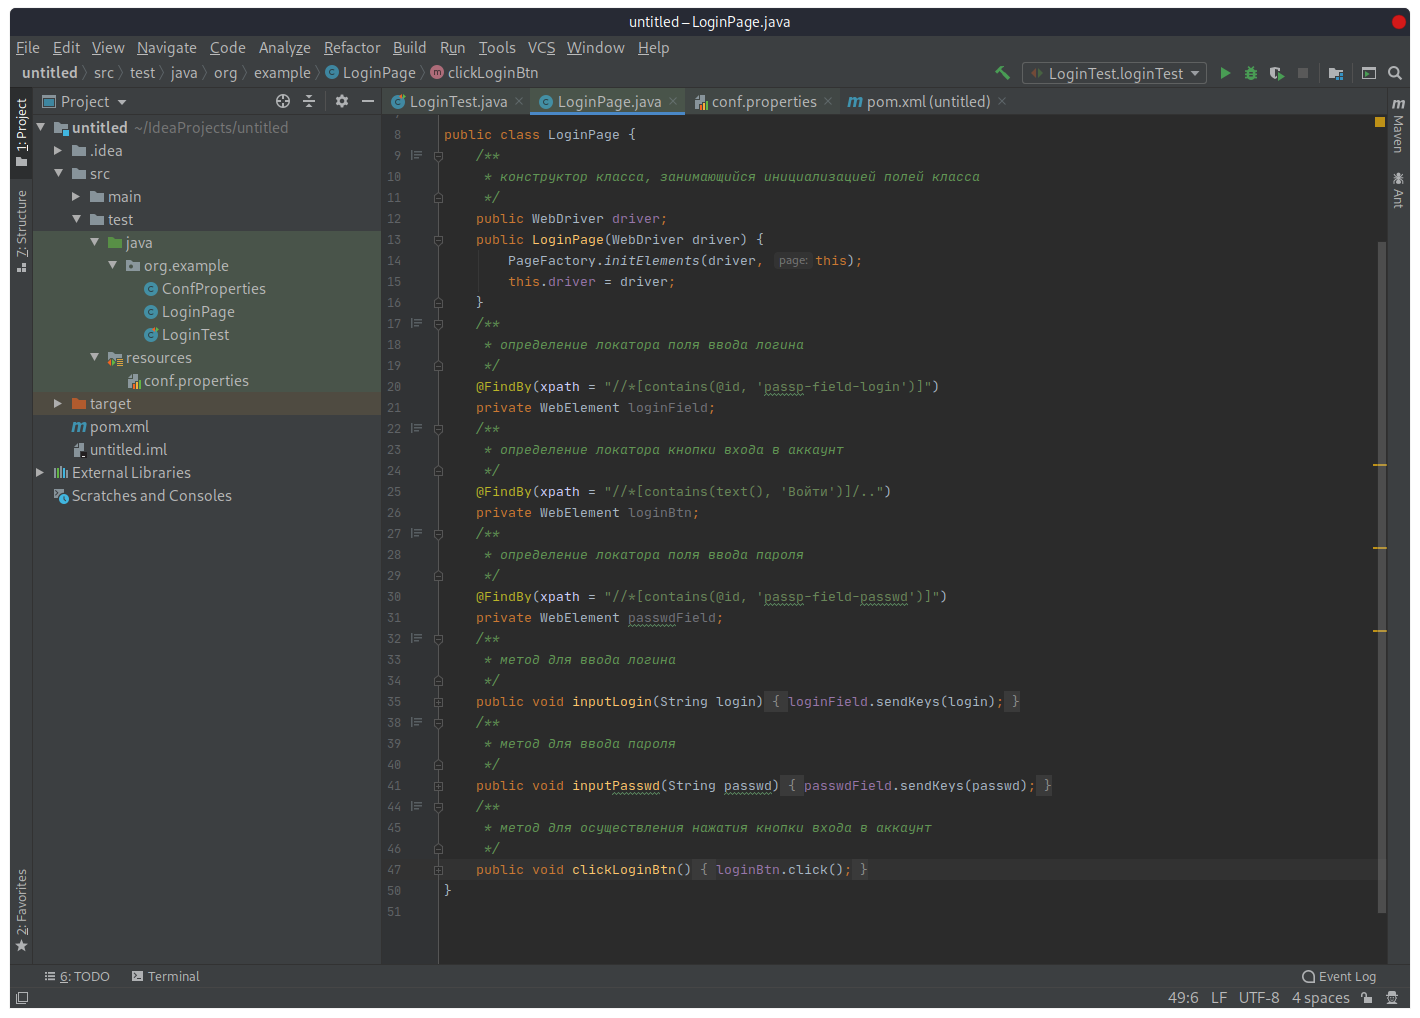The width and height of the screenshot is (1420, 1018).
Task: Toggle the Maven tool window
Action: pyautogui.click(x=1398, y=126)
